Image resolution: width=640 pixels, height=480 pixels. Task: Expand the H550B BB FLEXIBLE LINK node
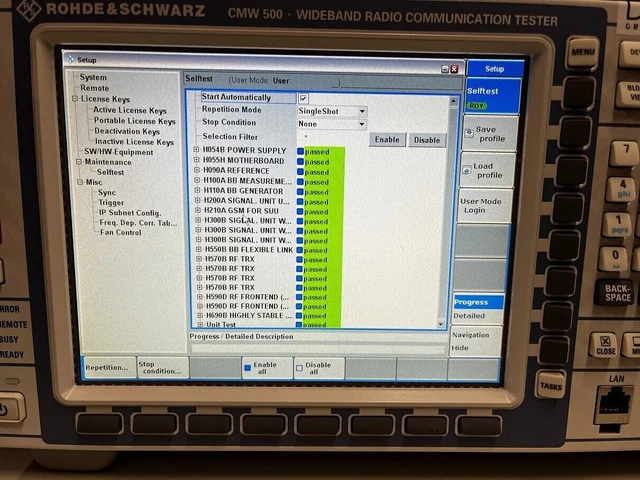199,249
